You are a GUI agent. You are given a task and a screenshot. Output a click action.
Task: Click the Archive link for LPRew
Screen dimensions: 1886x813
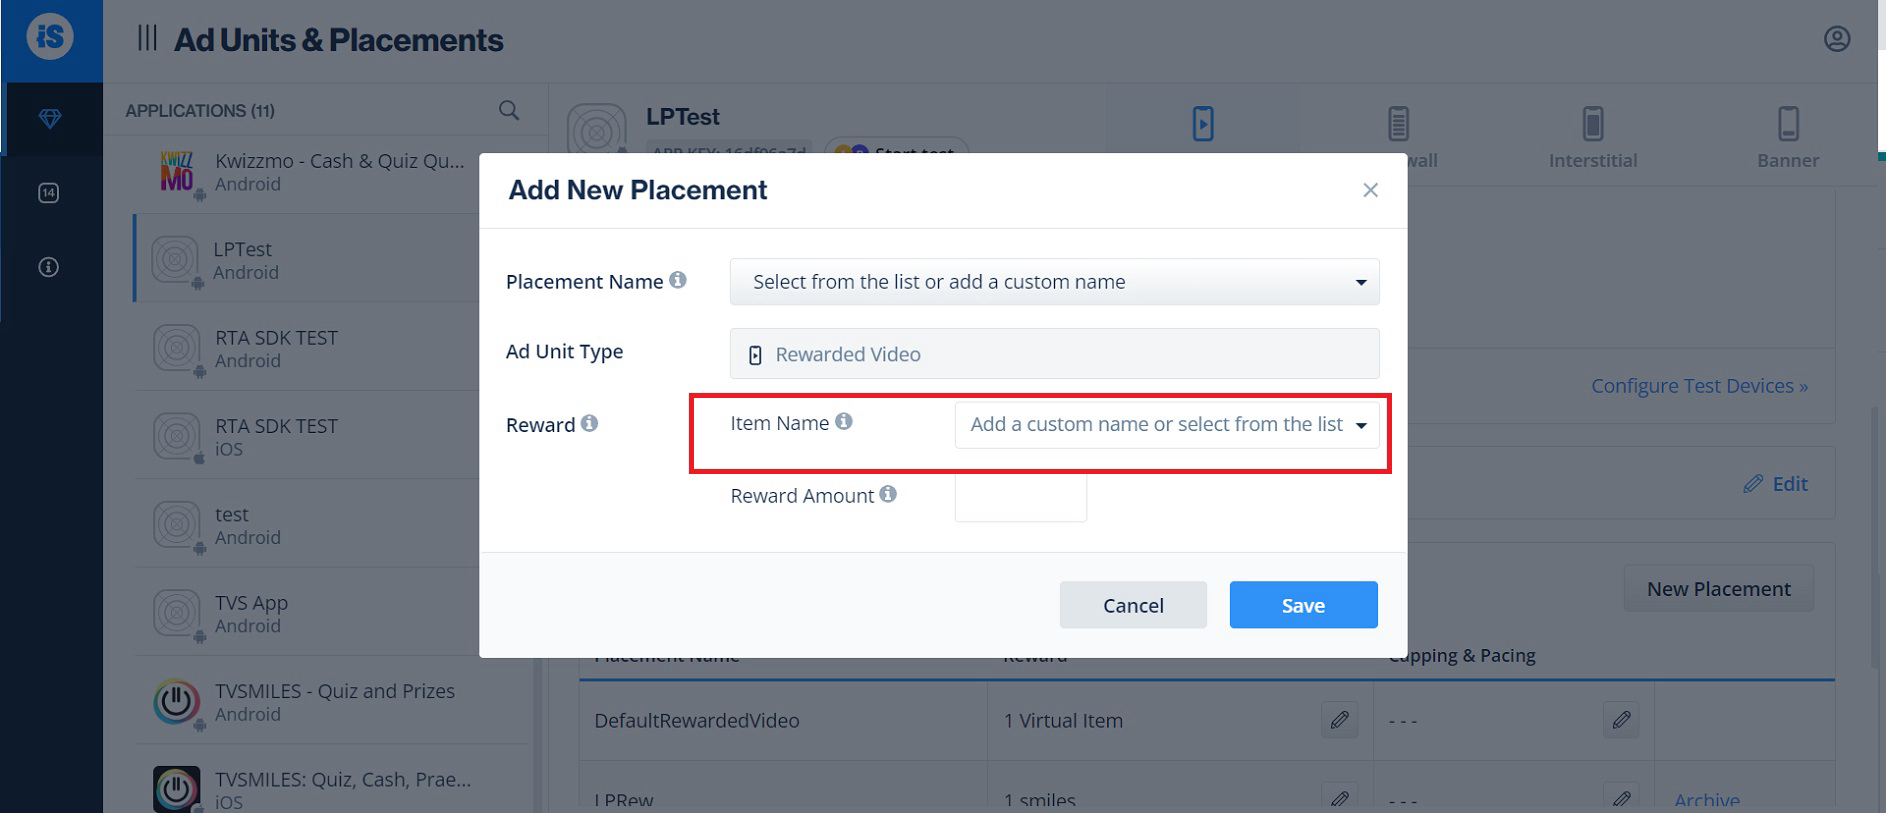coord(1706,800)
